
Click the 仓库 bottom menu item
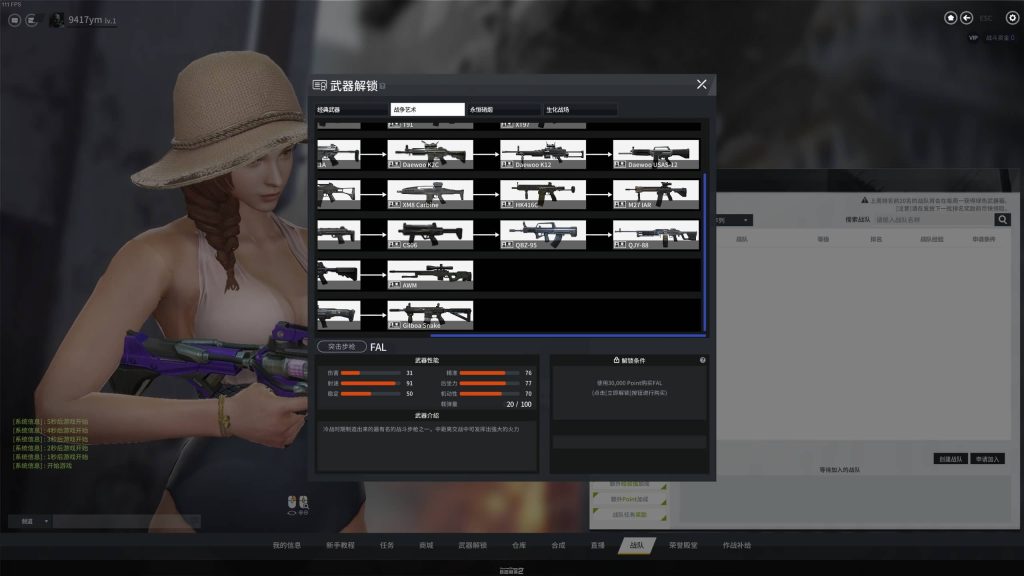(x=518, y=545)
